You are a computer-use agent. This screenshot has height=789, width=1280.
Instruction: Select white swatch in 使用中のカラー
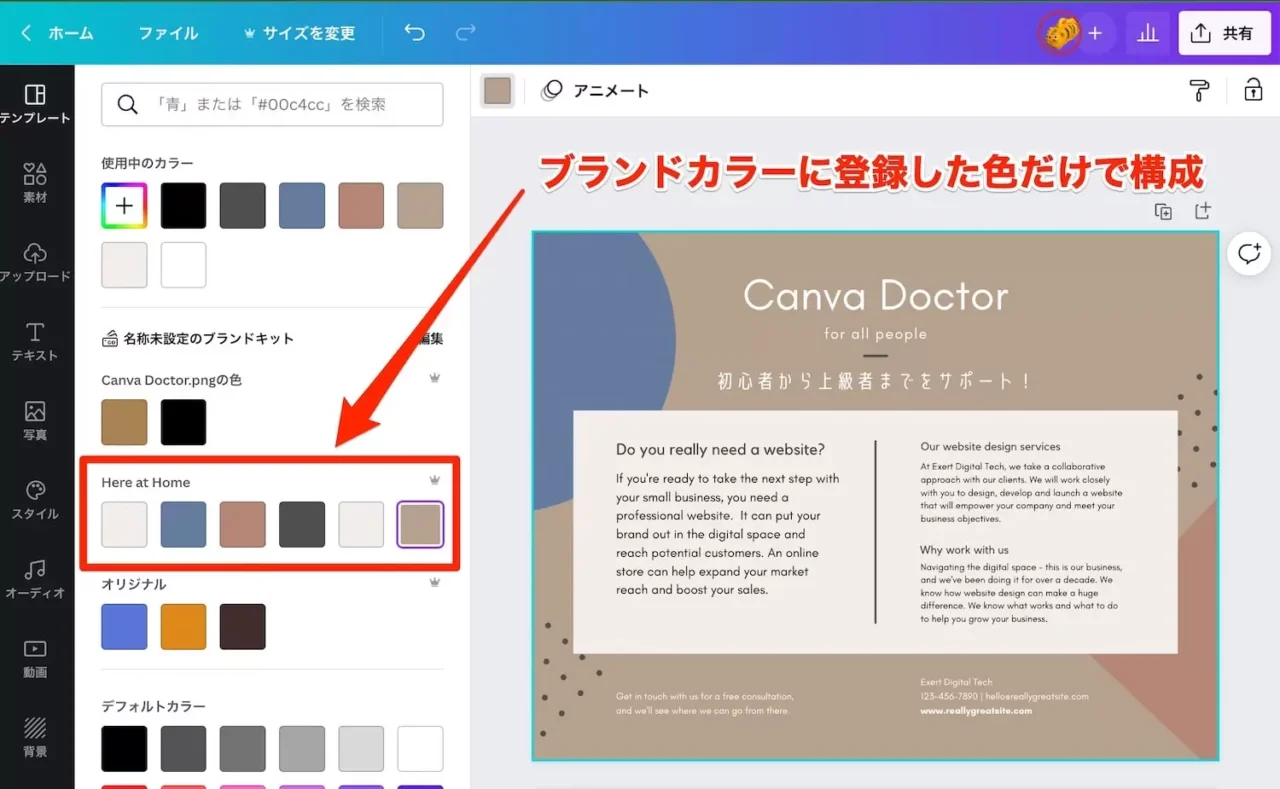click(183, 265)
